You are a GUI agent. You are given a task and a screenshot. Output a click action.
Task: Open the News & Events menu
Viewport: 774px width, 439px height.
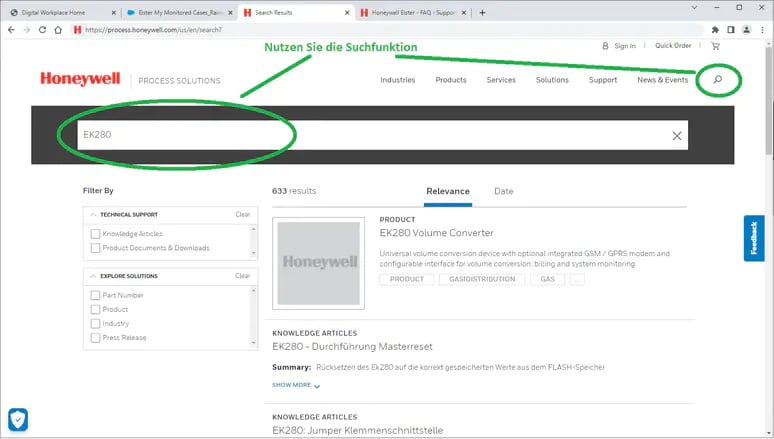pyautogui.click(x=662, y=80)
